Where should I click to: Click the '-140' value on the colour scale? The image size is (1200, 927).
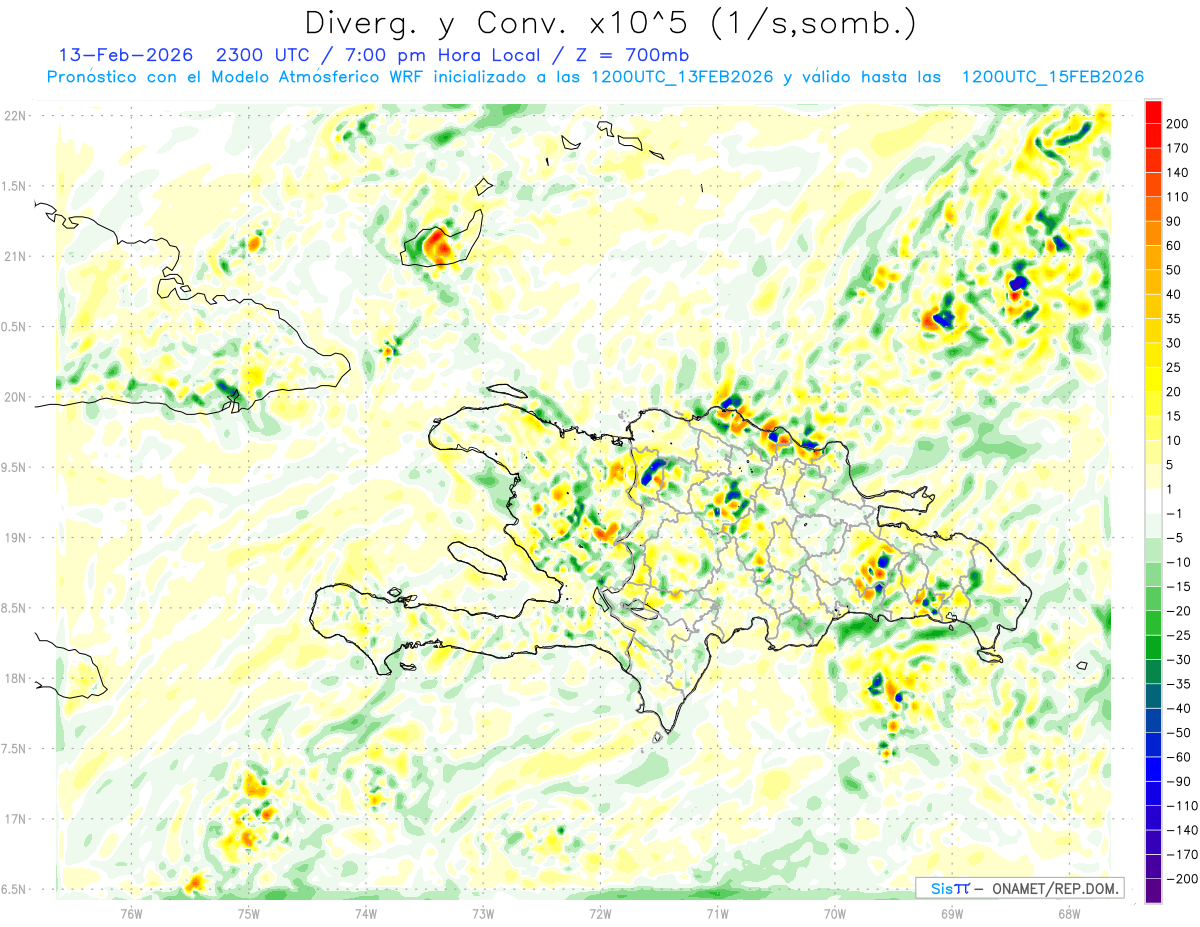[1183, 830]
